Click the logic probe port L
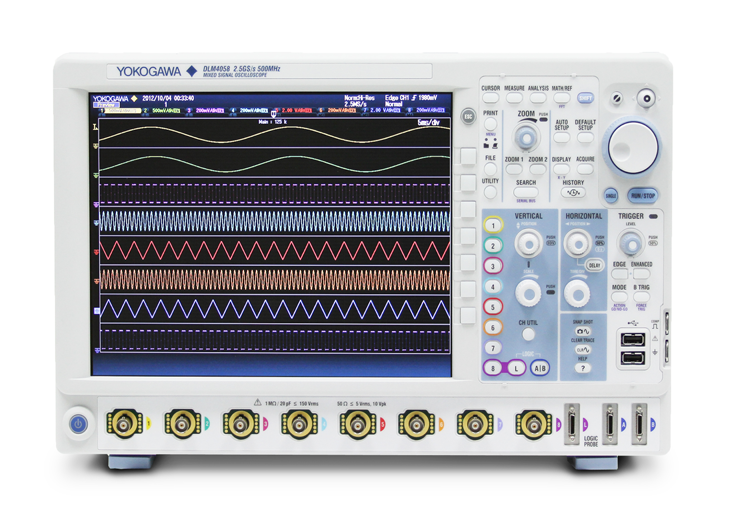The height and width of the screenshot is (512, 731). click(572, 424)
